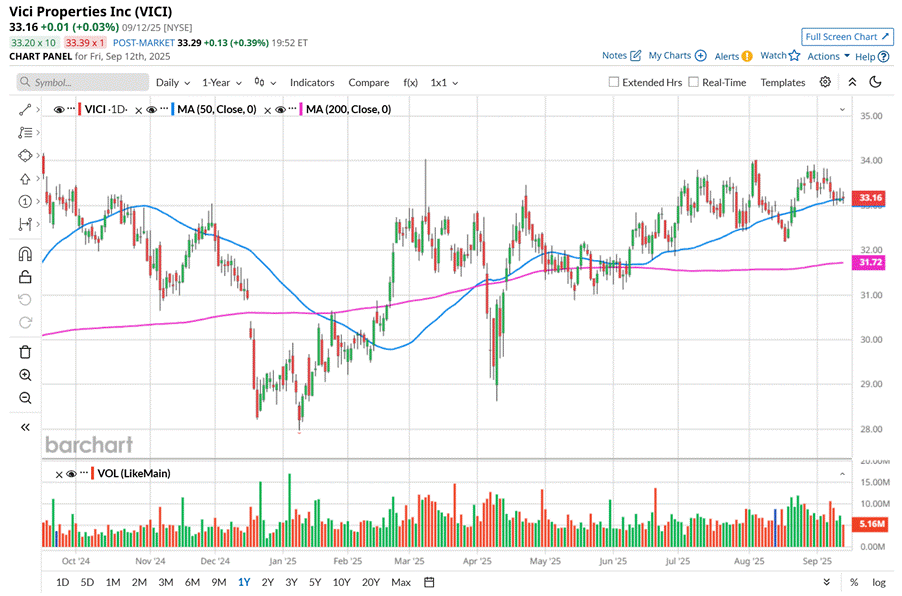
Task: Hide the VICI price series
Action: [x=59, y=109]
